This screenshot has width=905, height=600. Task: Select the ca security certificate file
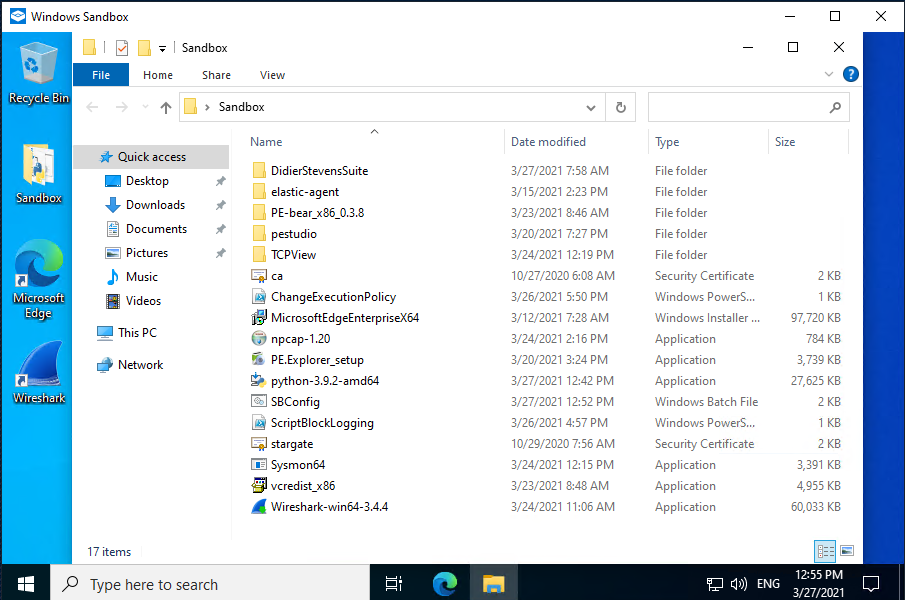(276, 276)
